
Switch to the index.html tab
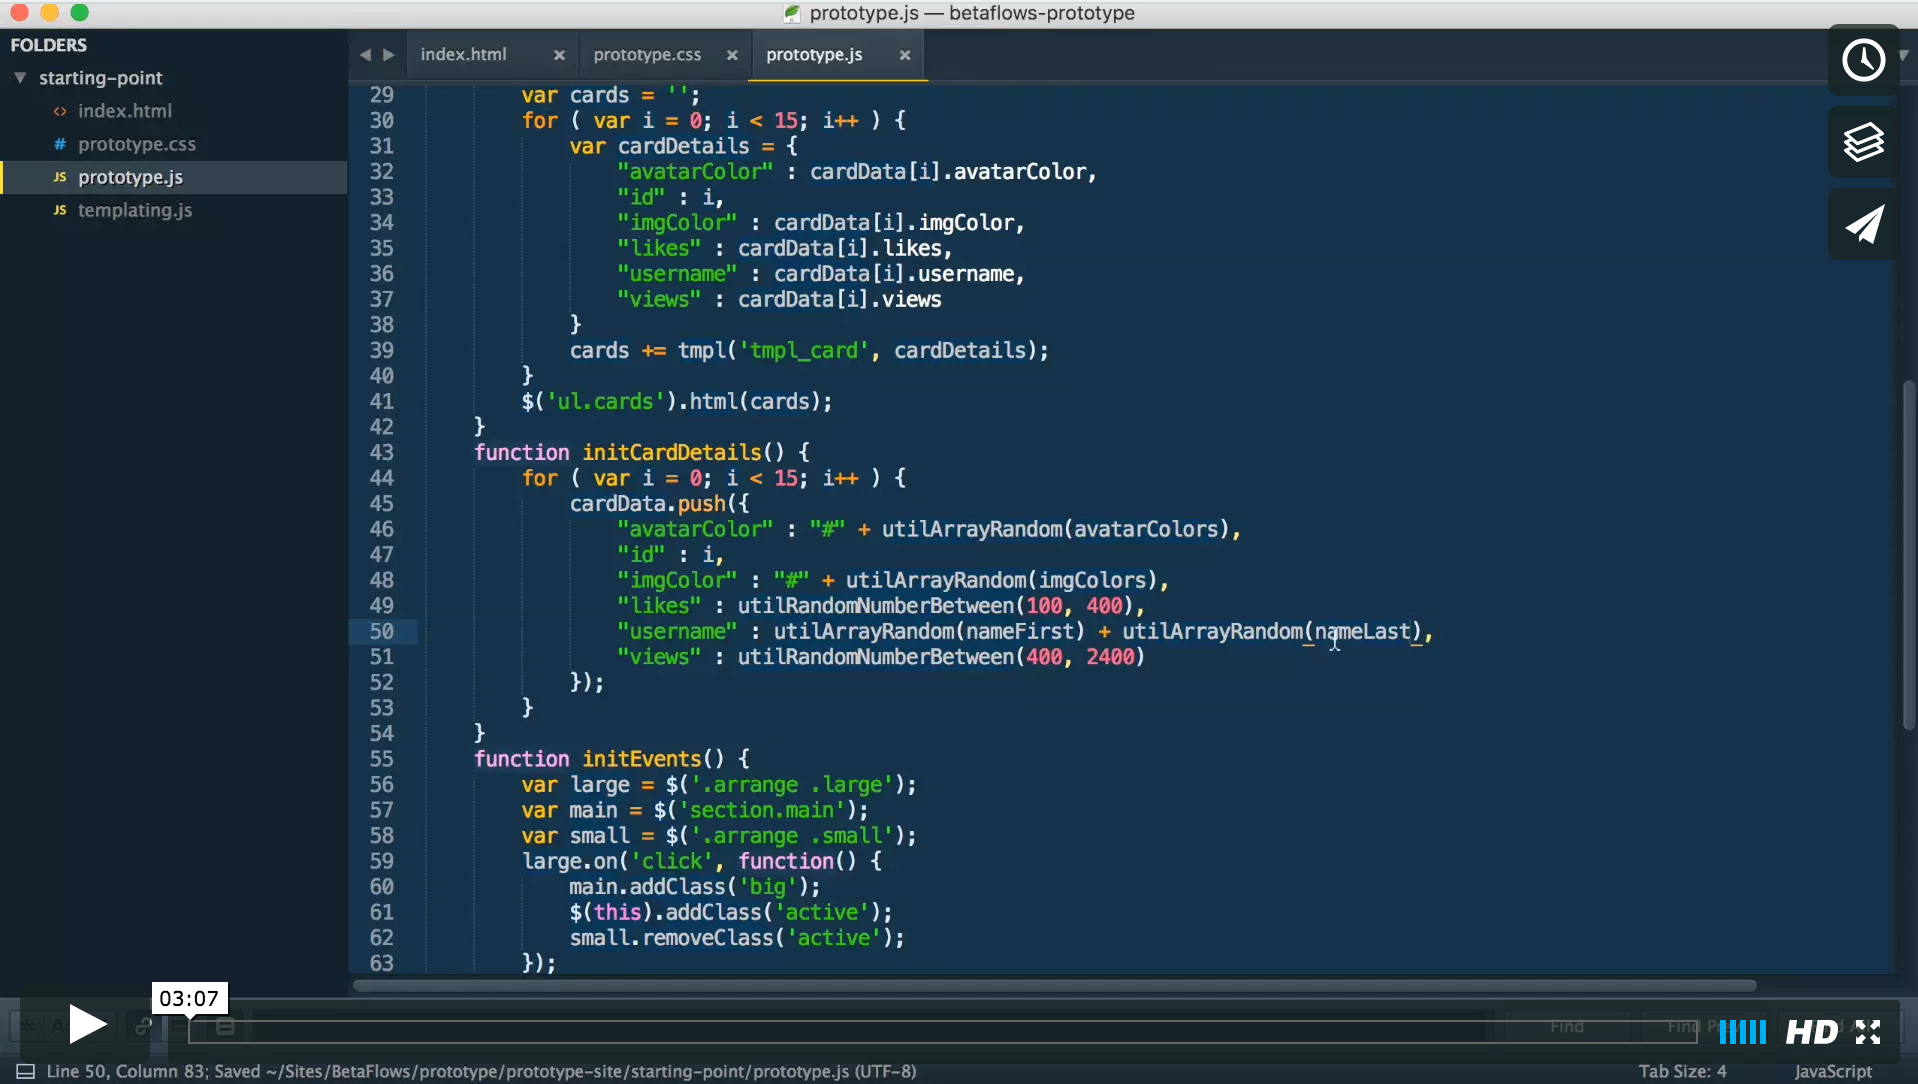464,55
